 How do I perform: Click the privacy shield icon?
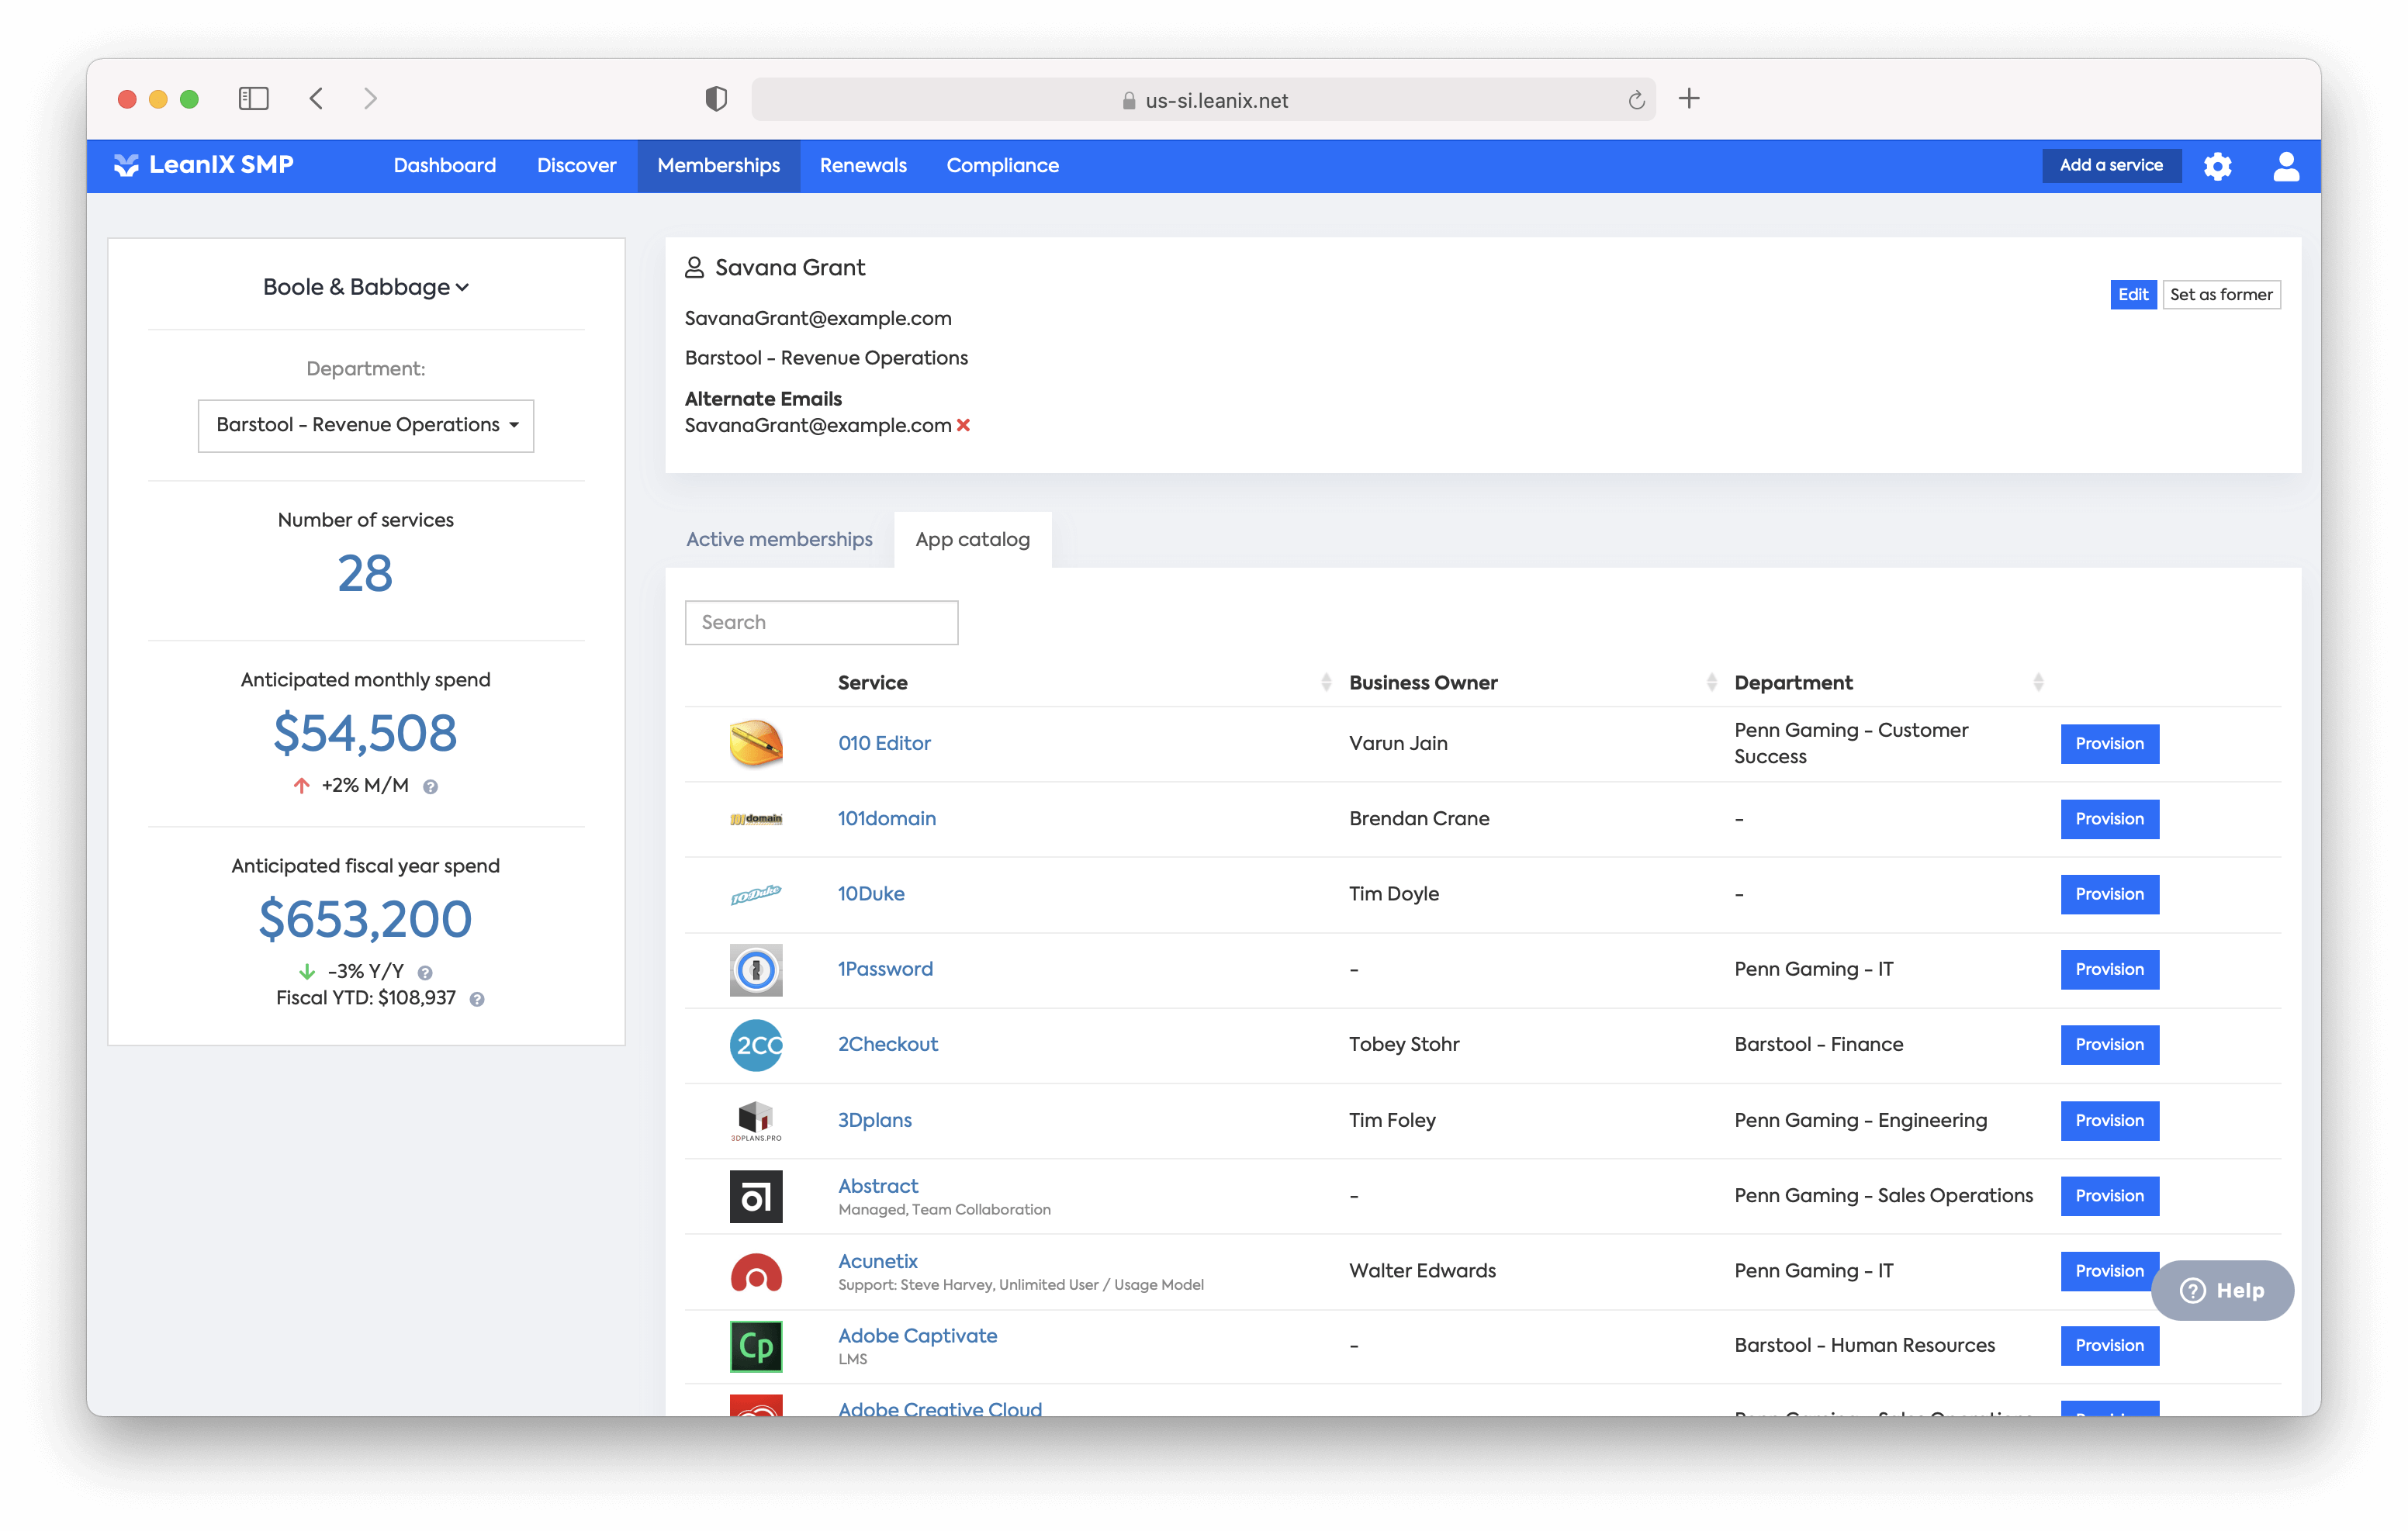point(716,98)
